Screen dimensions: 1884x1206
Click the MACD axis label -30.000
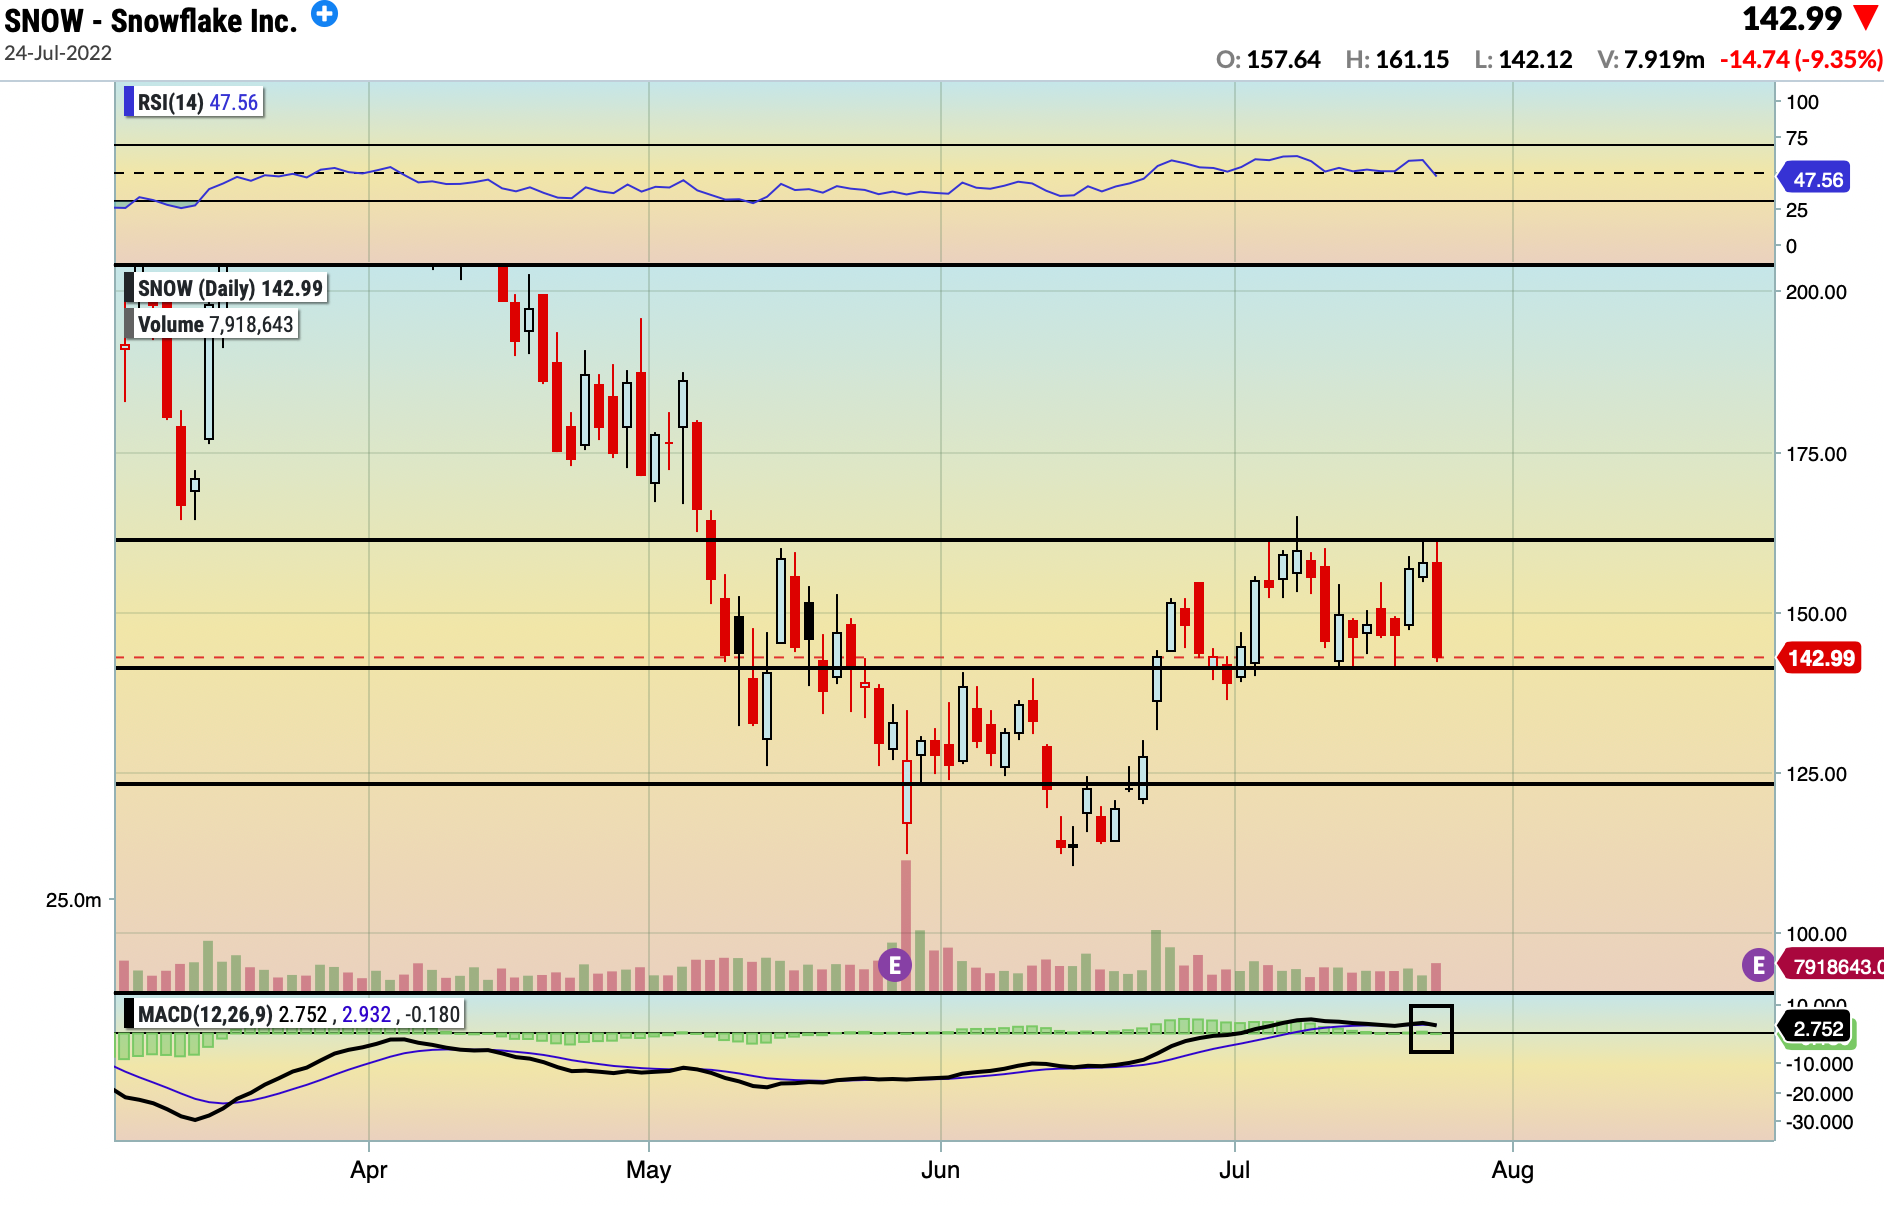pos(1820,1122)
